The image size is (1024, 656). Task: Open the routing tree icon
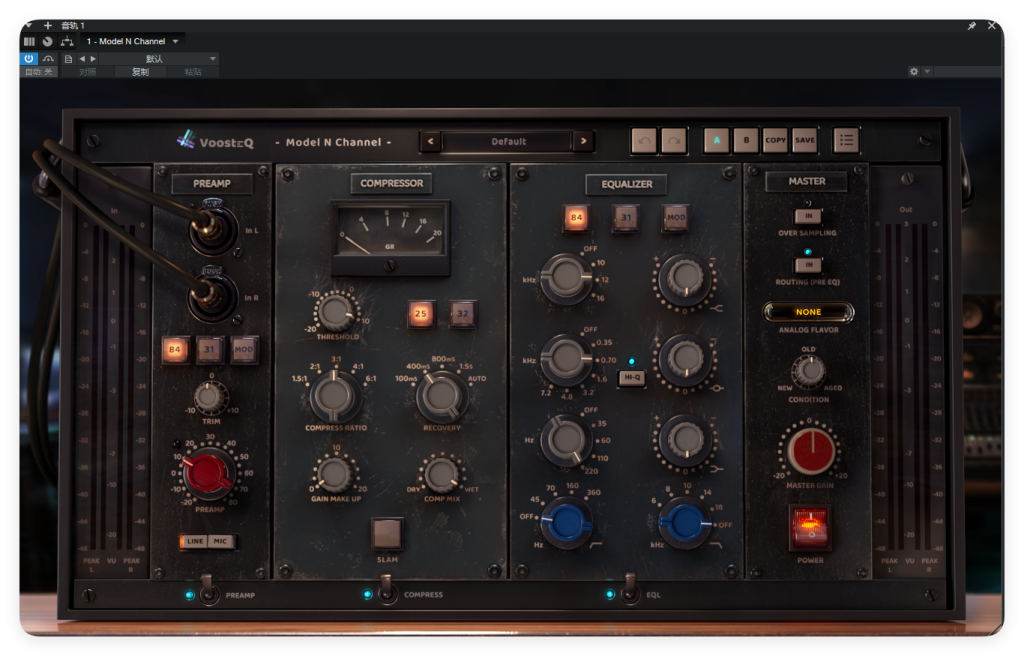point(67,41)
